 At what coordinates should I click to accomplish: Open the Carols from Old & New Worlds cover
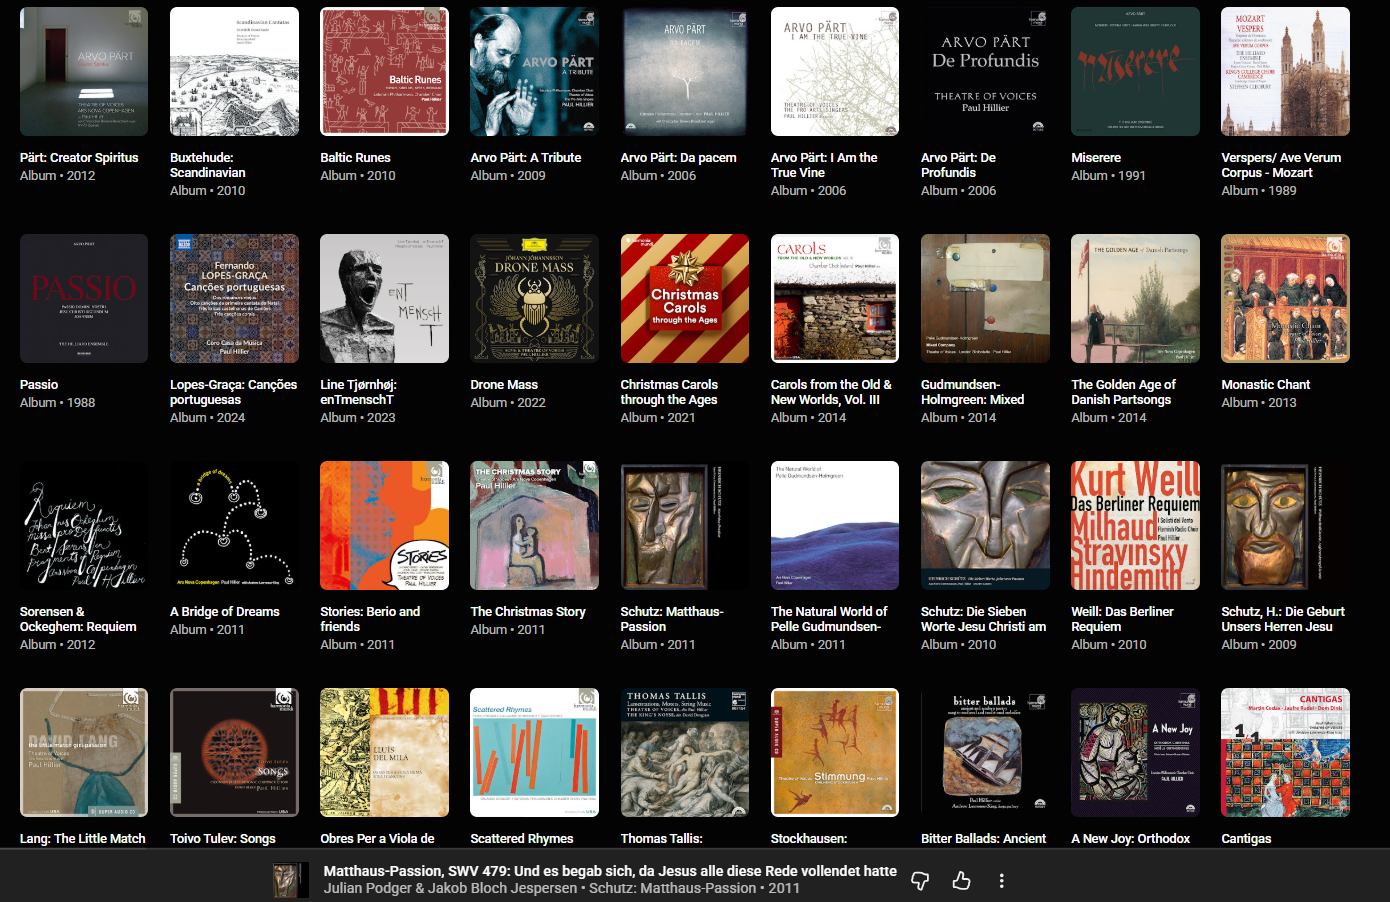tap(835, 299)
